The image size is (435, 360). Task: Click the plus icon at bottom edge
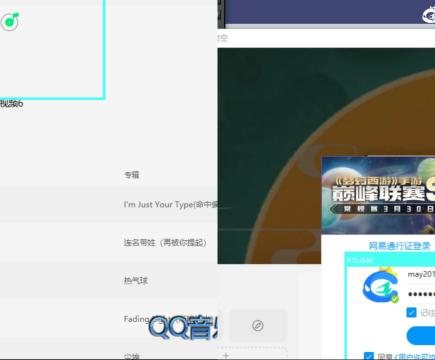(226, 355)
